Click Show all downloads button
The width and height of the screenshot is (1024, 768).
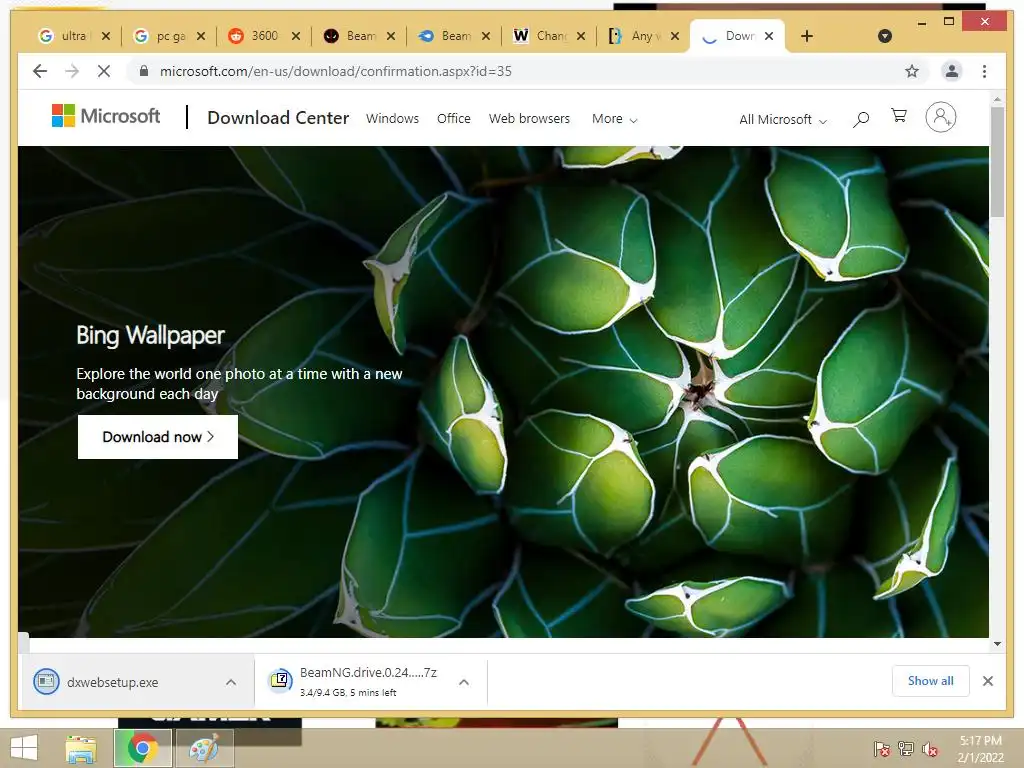[x=931, y=681]
